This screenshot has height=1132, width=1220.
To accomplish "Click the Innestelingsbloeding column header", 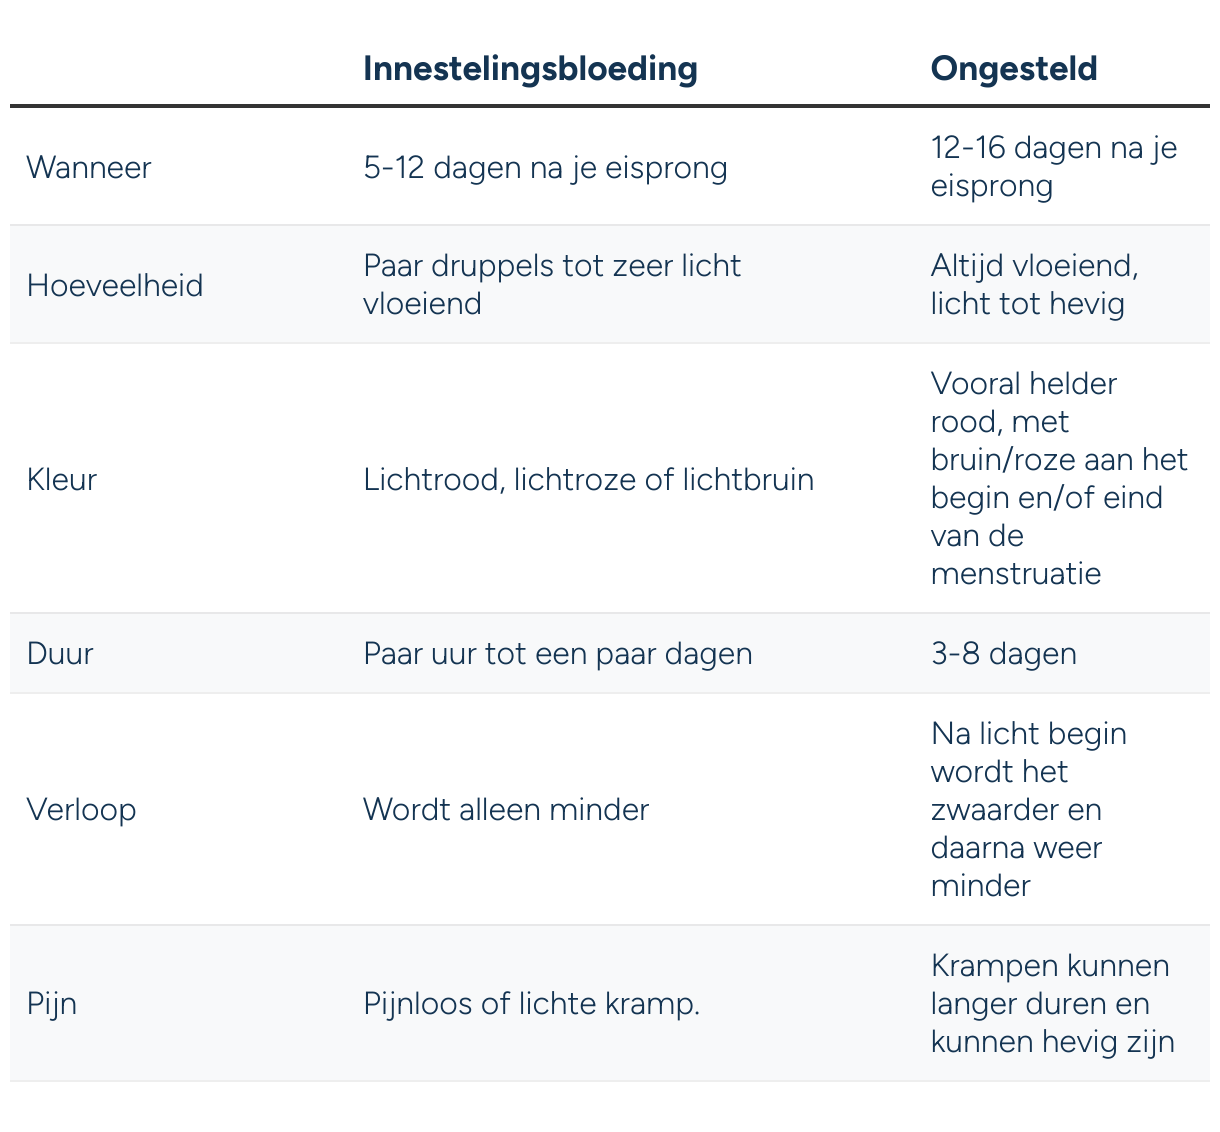I will click(530, 69).
